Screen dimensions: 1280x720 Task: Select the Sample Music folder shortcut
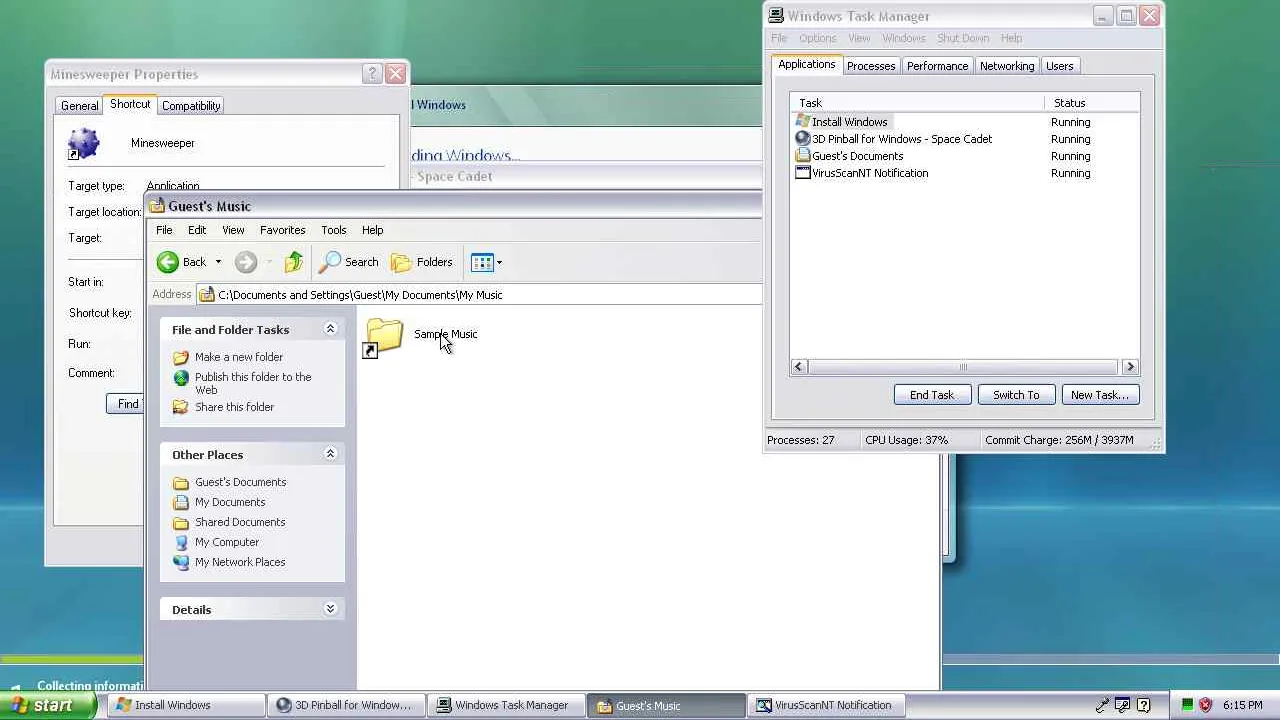pos(421,336)
